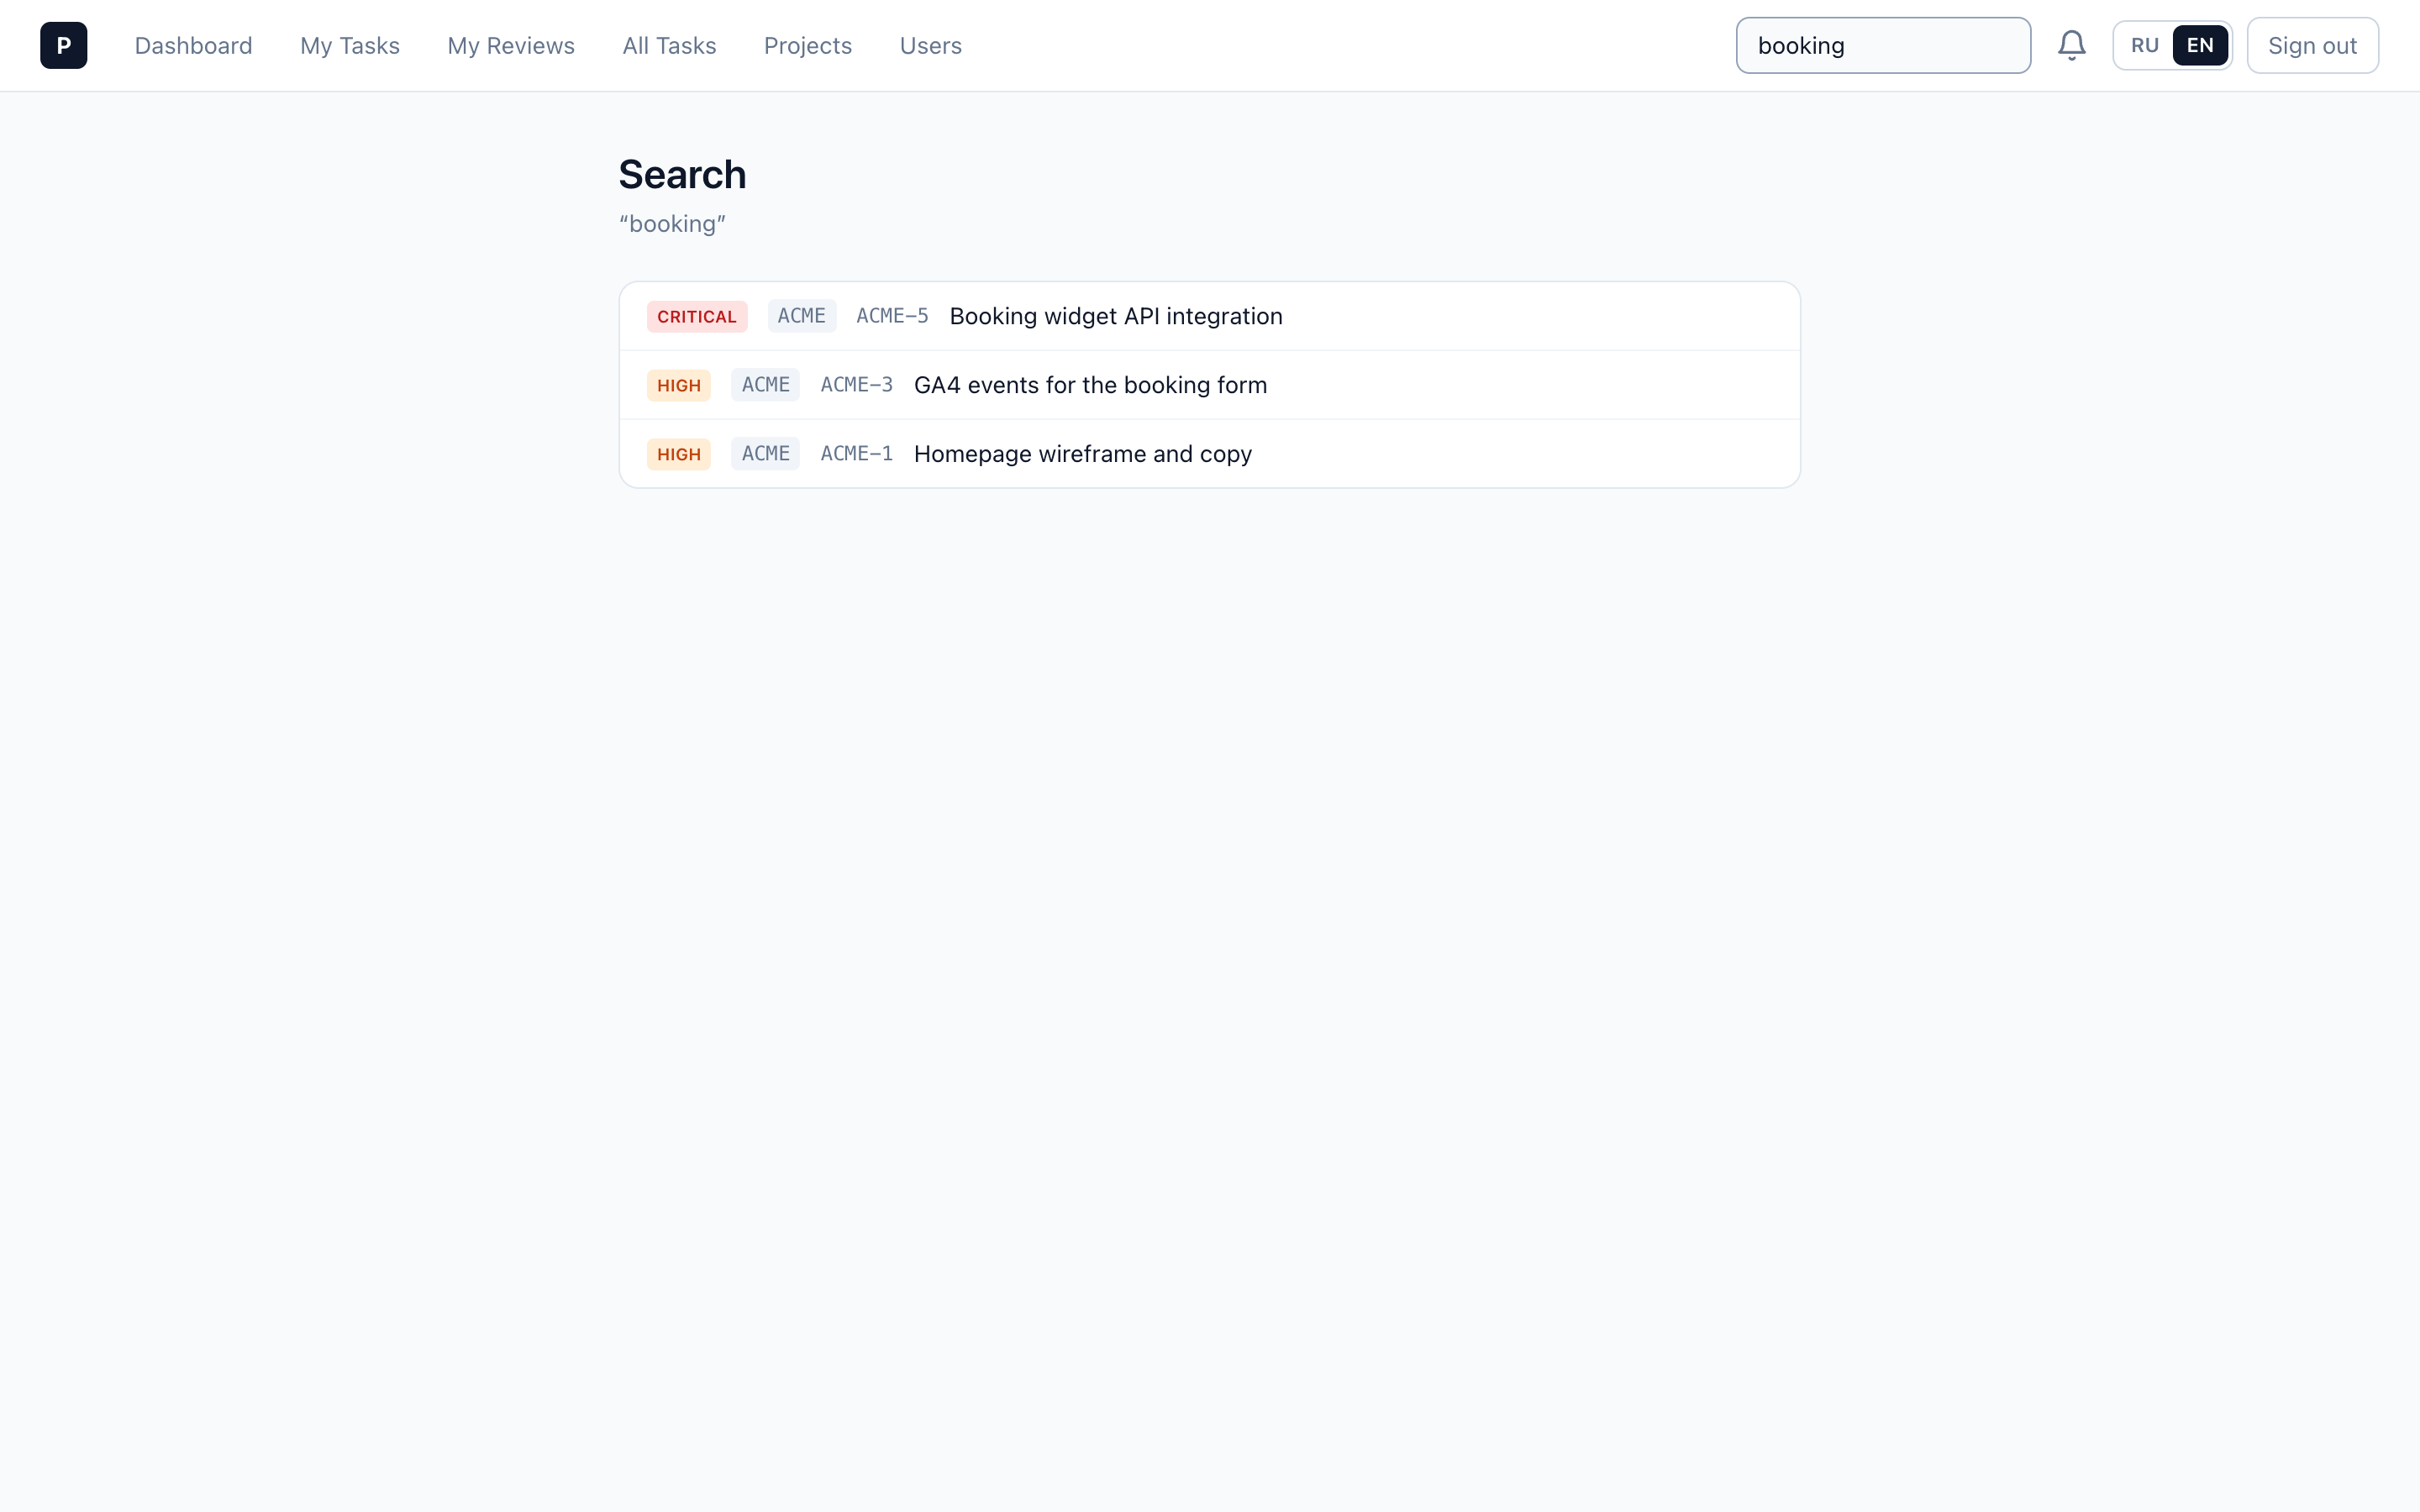Click the CRITICAL priority badge
2420x1512 pixels.
(x=696, y=316)
